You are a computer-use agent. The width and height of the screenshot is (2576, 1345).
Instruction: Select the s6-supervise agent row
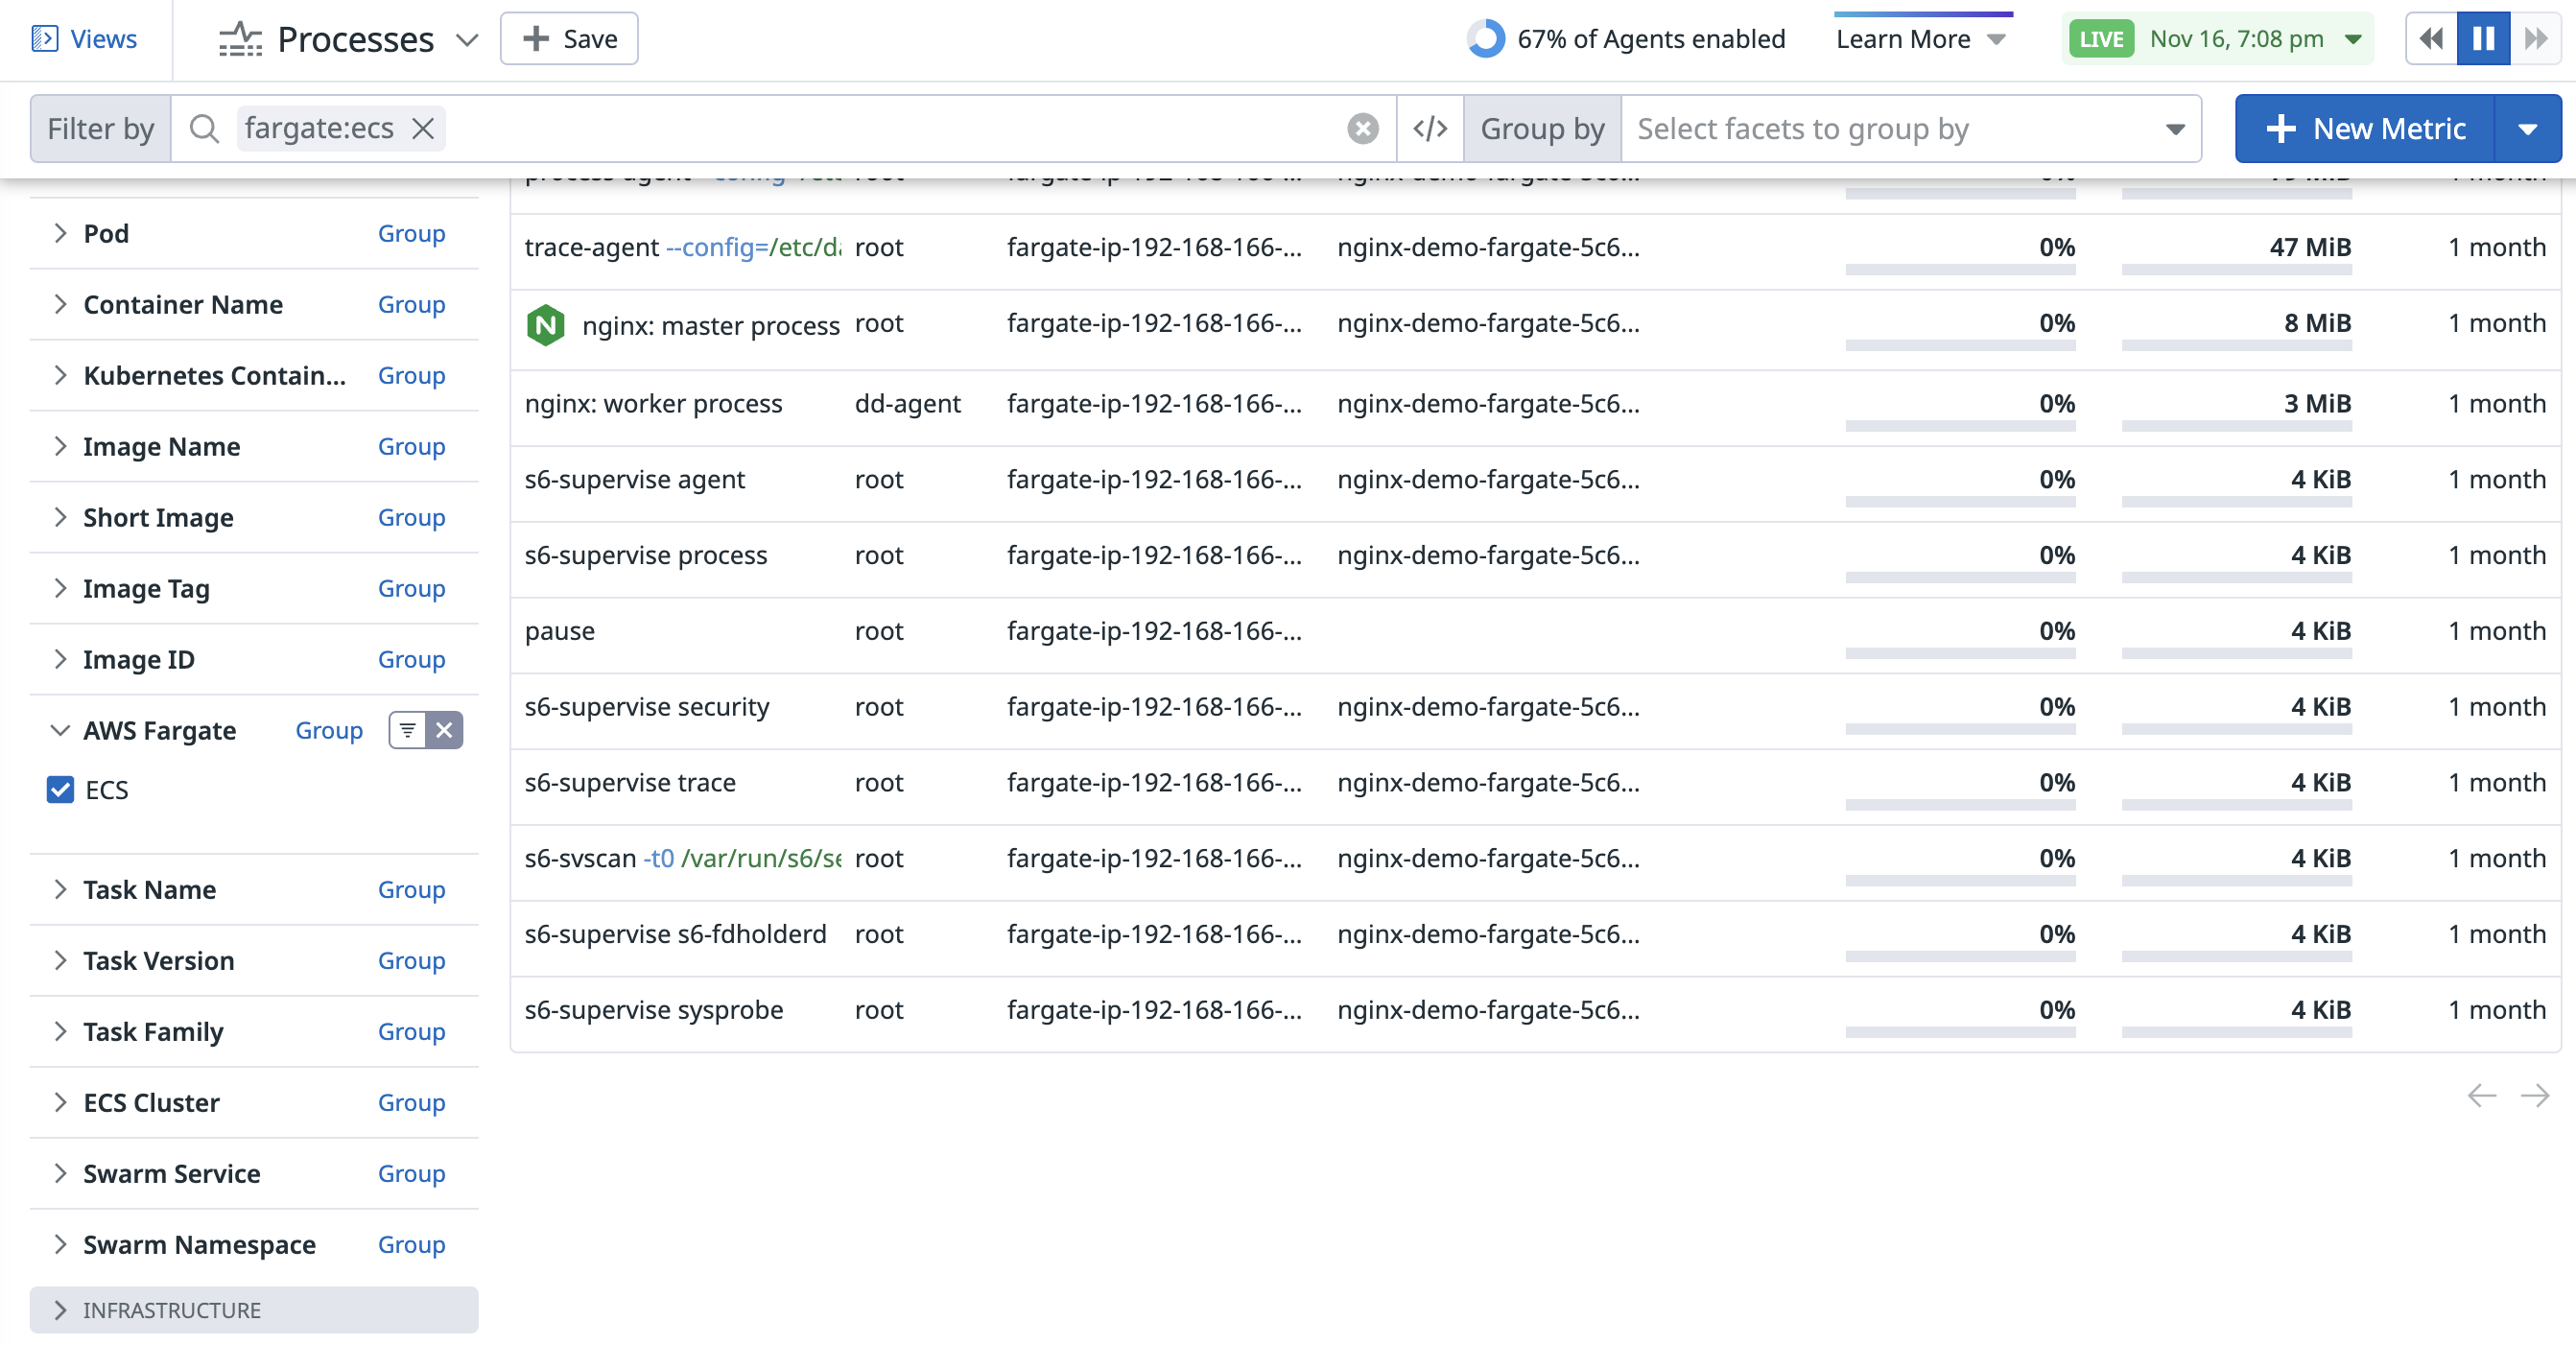pyautogui.click(x=1535, y=483)
